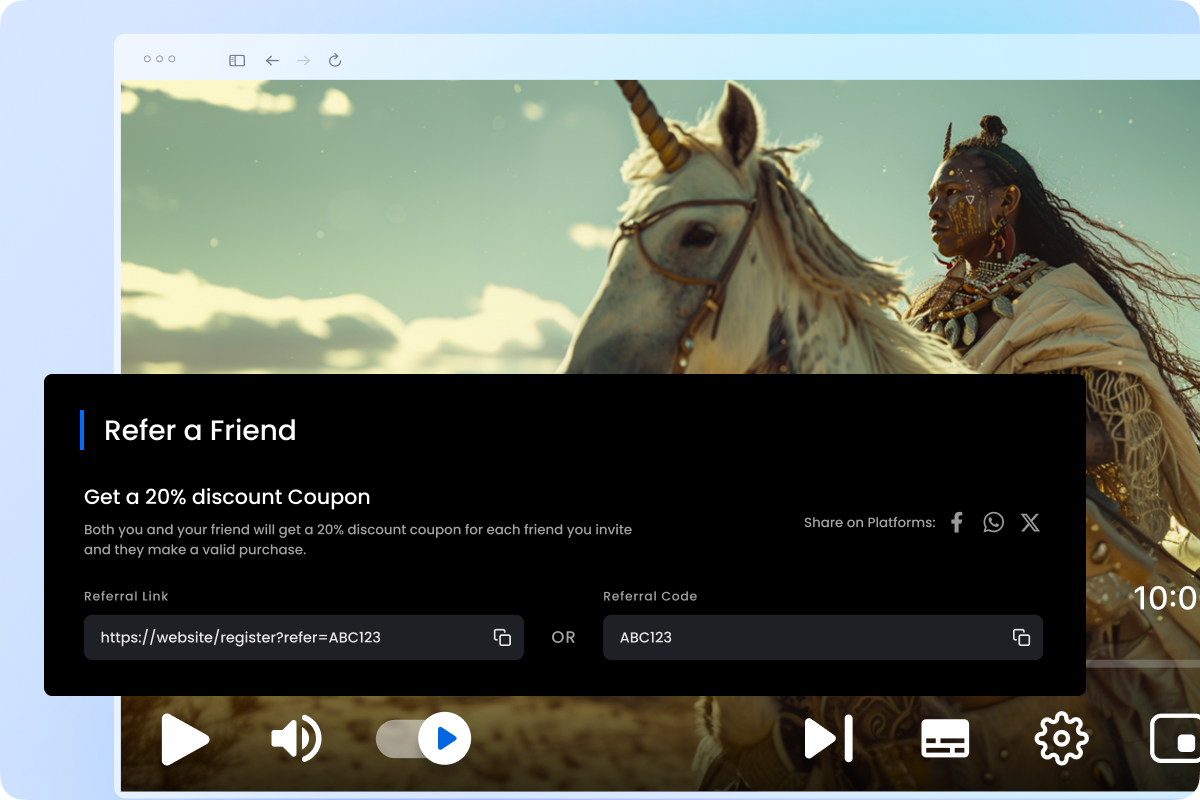The image size is (1200, 800).
Task: Toggle the browser sidebar panel
Action: point(237,60)
